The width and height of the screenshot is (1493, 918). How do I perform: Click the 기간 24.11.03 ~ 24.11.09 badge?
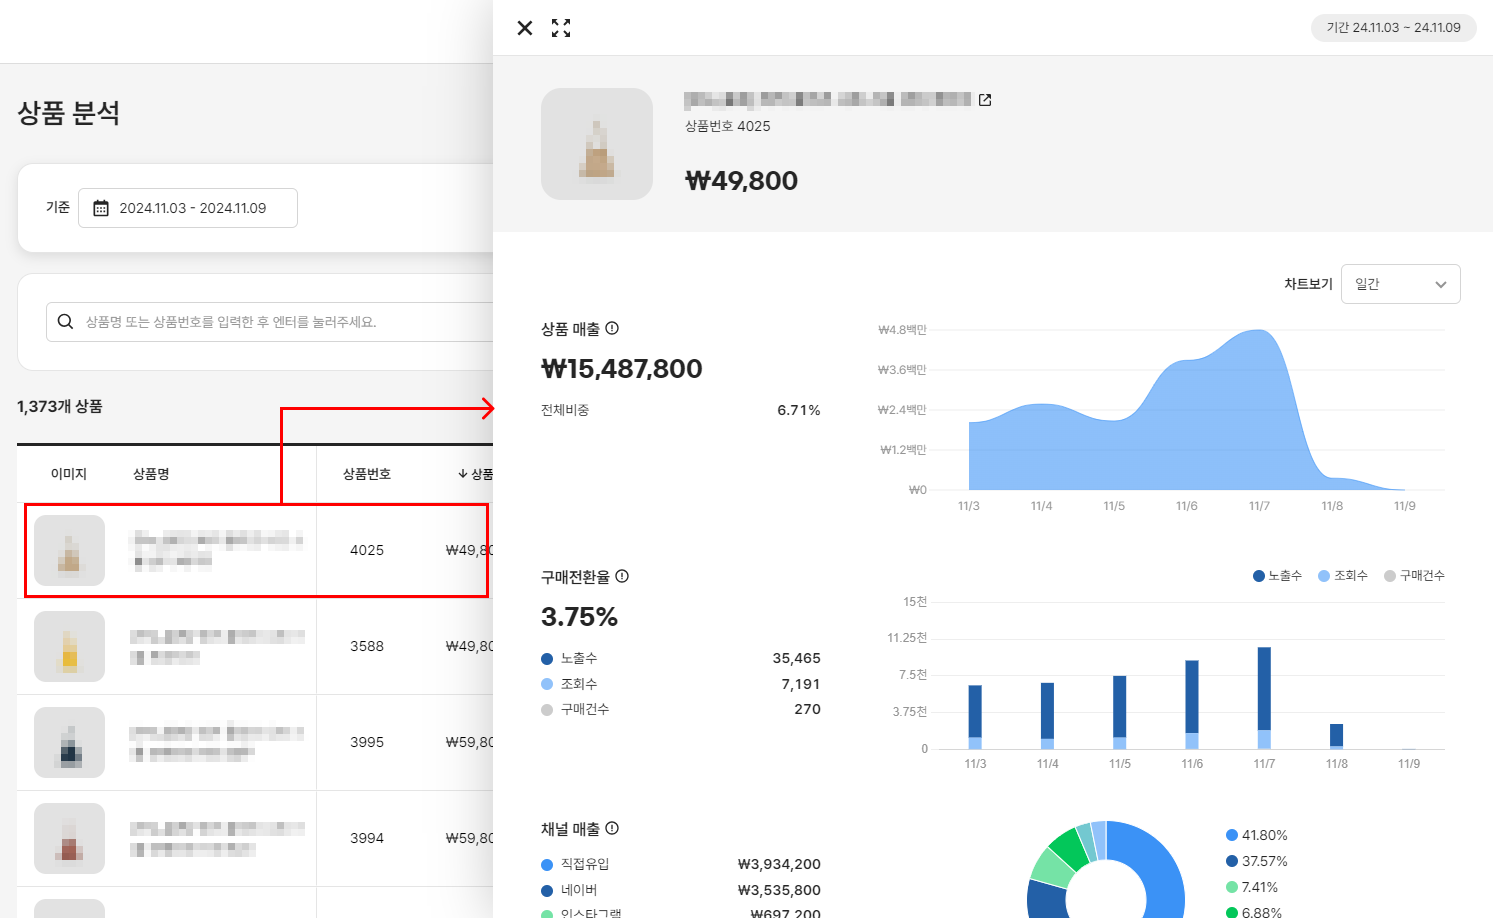1393,28
